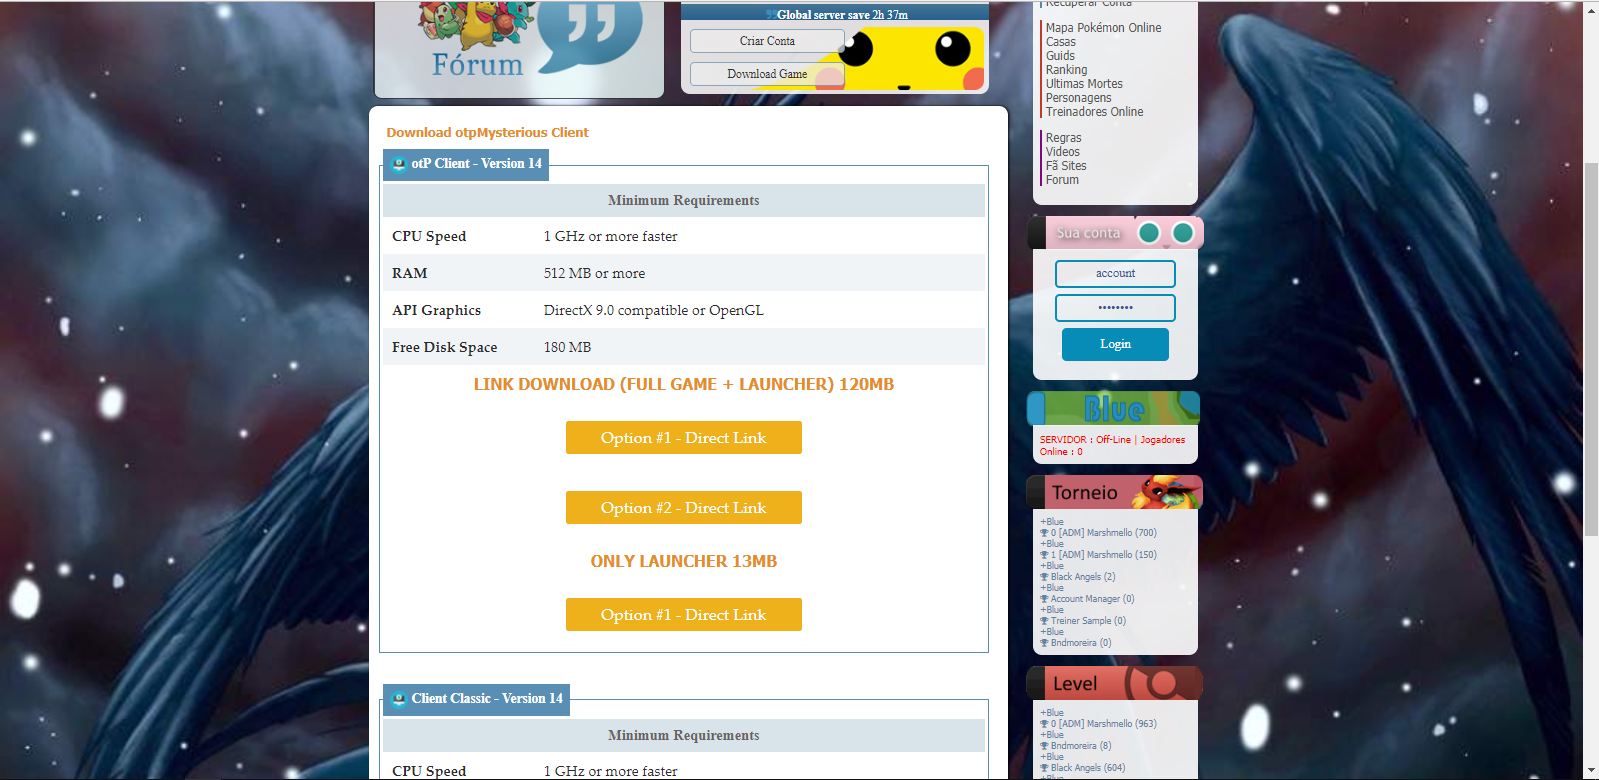The image size is (1599, 780).
Task: Click trophy icon beside Bndmoreira (8)
Action: 1044,746
